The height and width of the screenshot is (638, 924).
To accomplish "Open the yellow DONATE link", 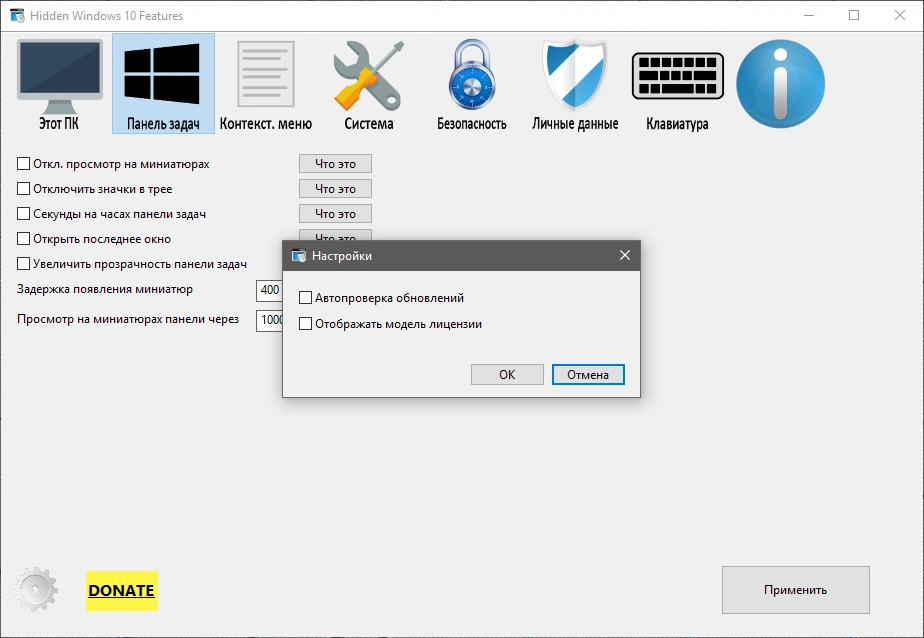I will click(x=121, y=590).
